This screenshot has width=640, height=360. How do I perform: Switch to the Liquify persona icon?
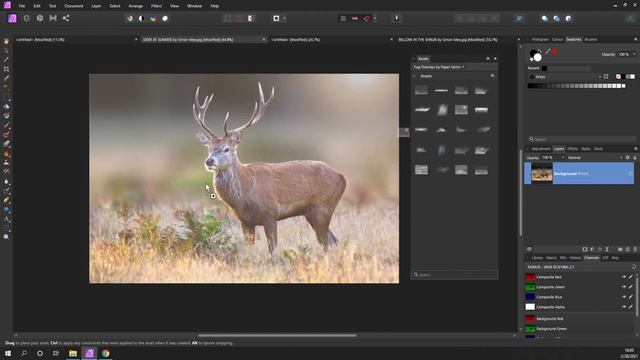click(x=27, y=18)
